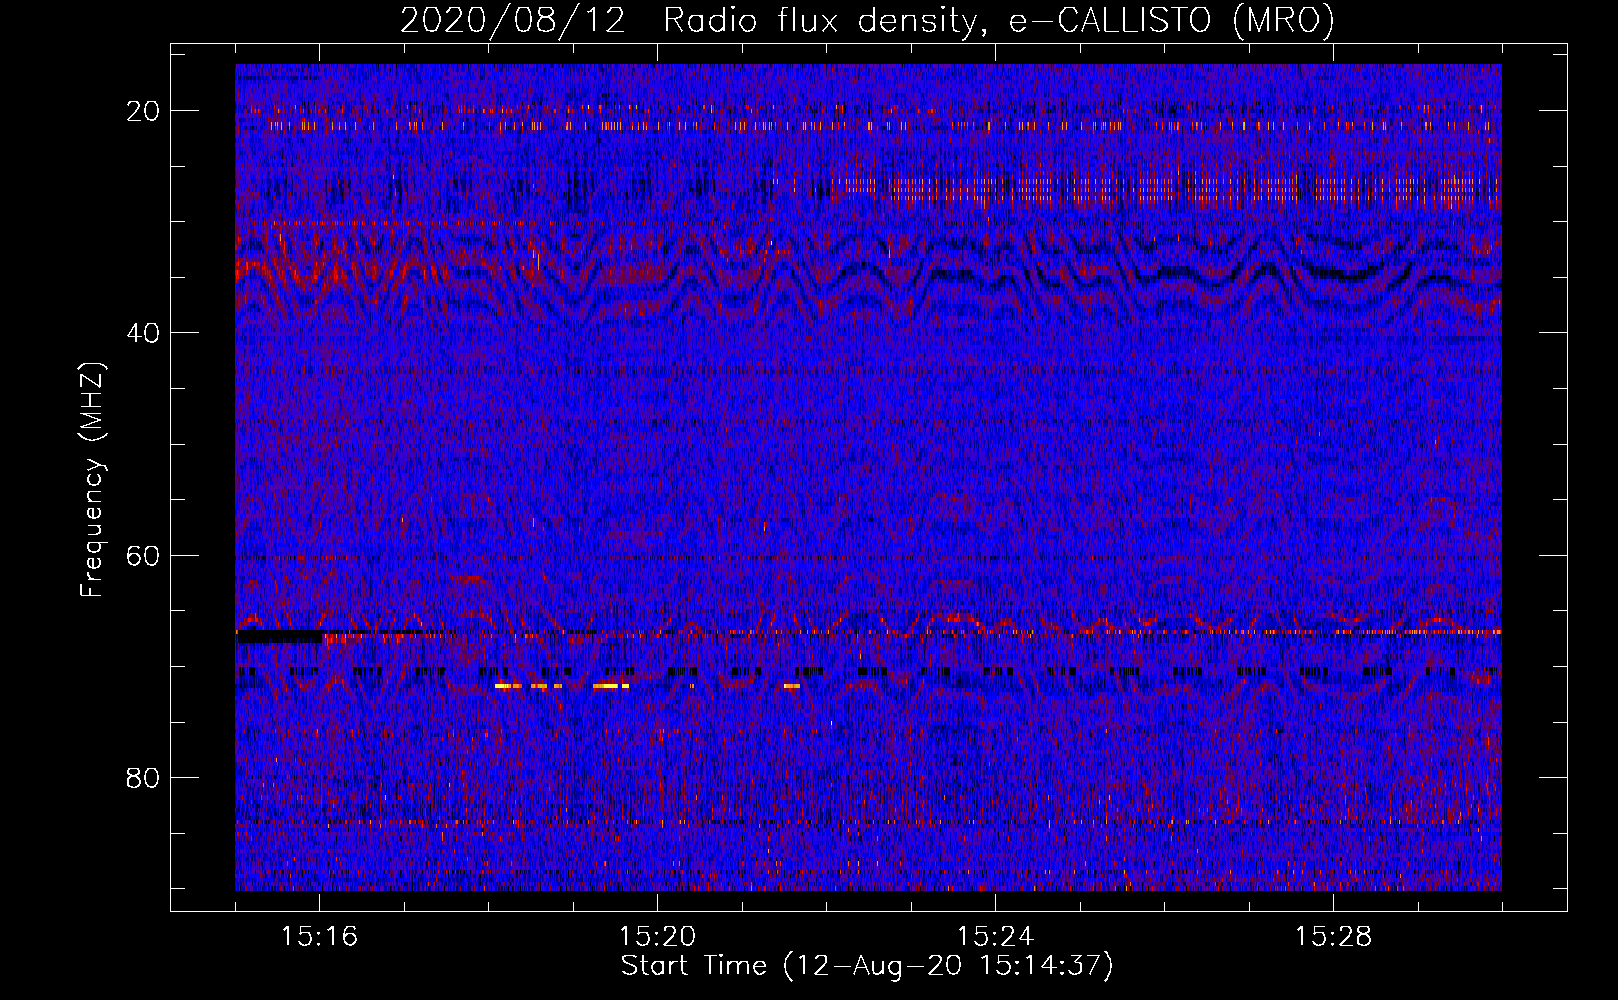Viewport: 1618px width, 1000px height.
Task: Click the '15:20' time tick label
Action: [657, 937]
